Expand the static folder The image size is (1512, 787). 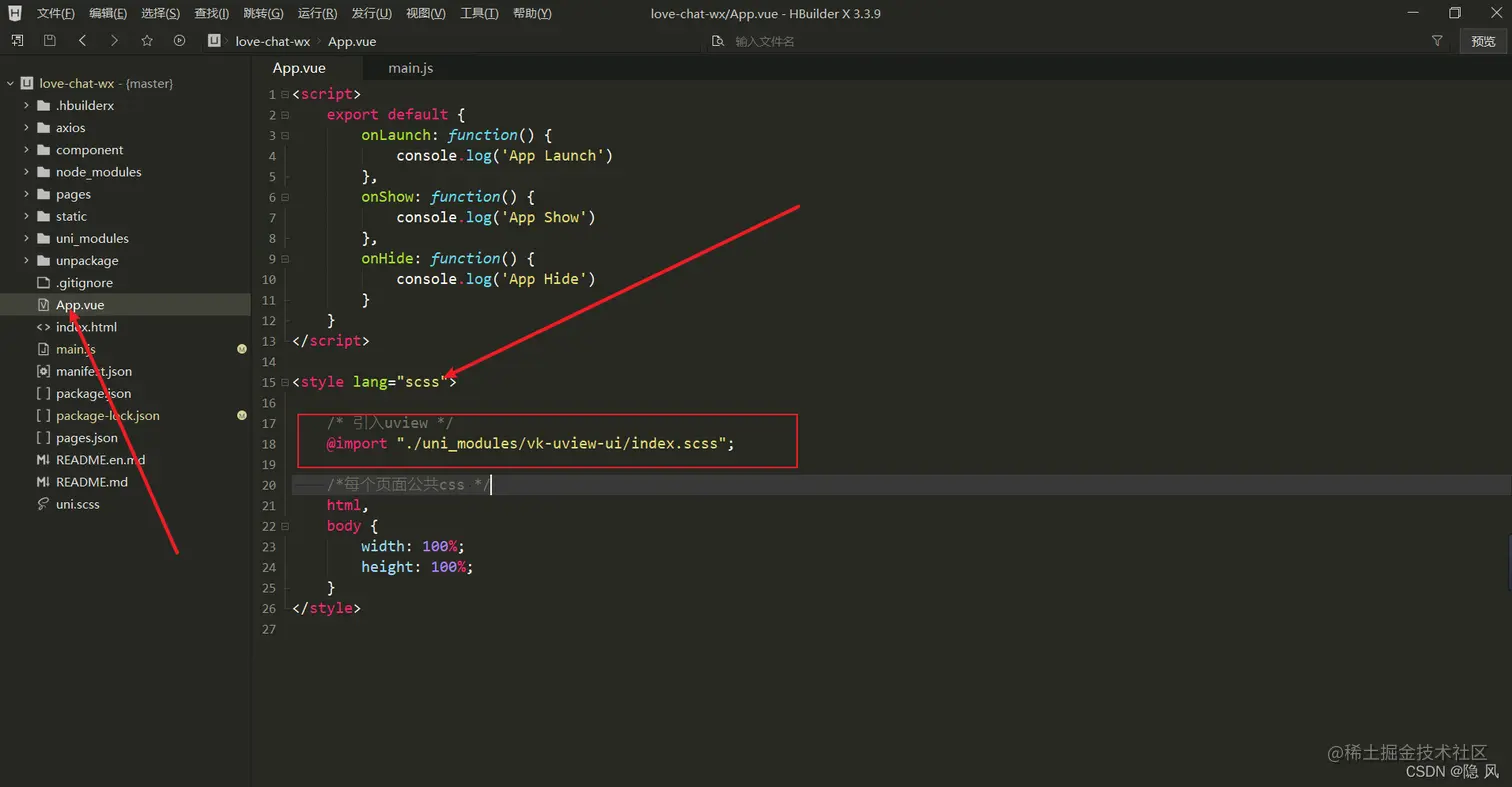(26, 216)
